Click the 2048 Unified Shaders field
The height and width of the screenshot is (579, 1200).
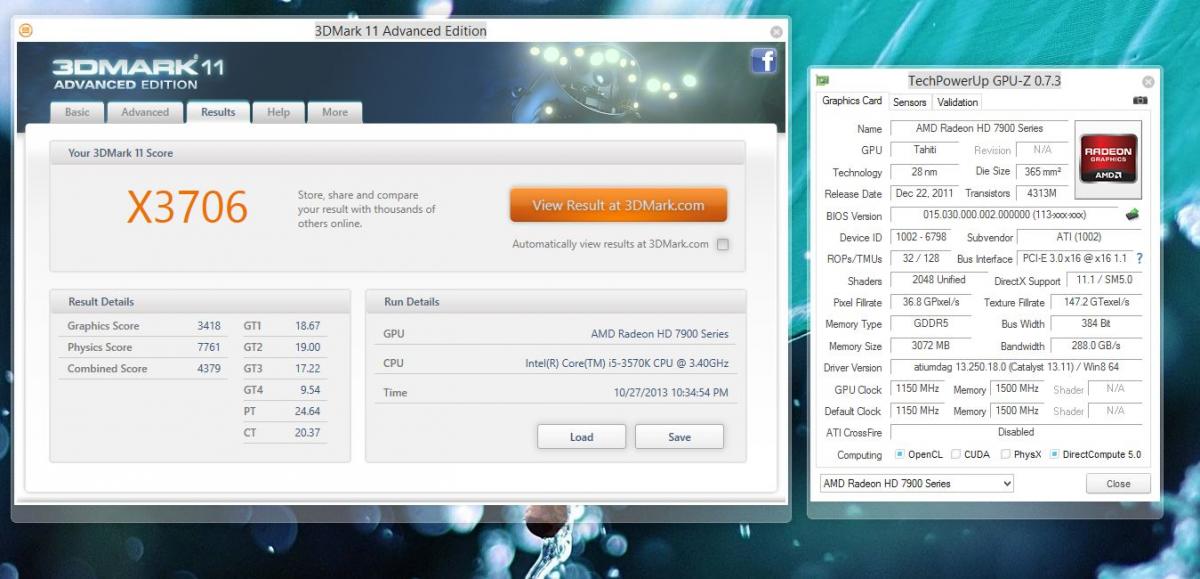[939, 280]
